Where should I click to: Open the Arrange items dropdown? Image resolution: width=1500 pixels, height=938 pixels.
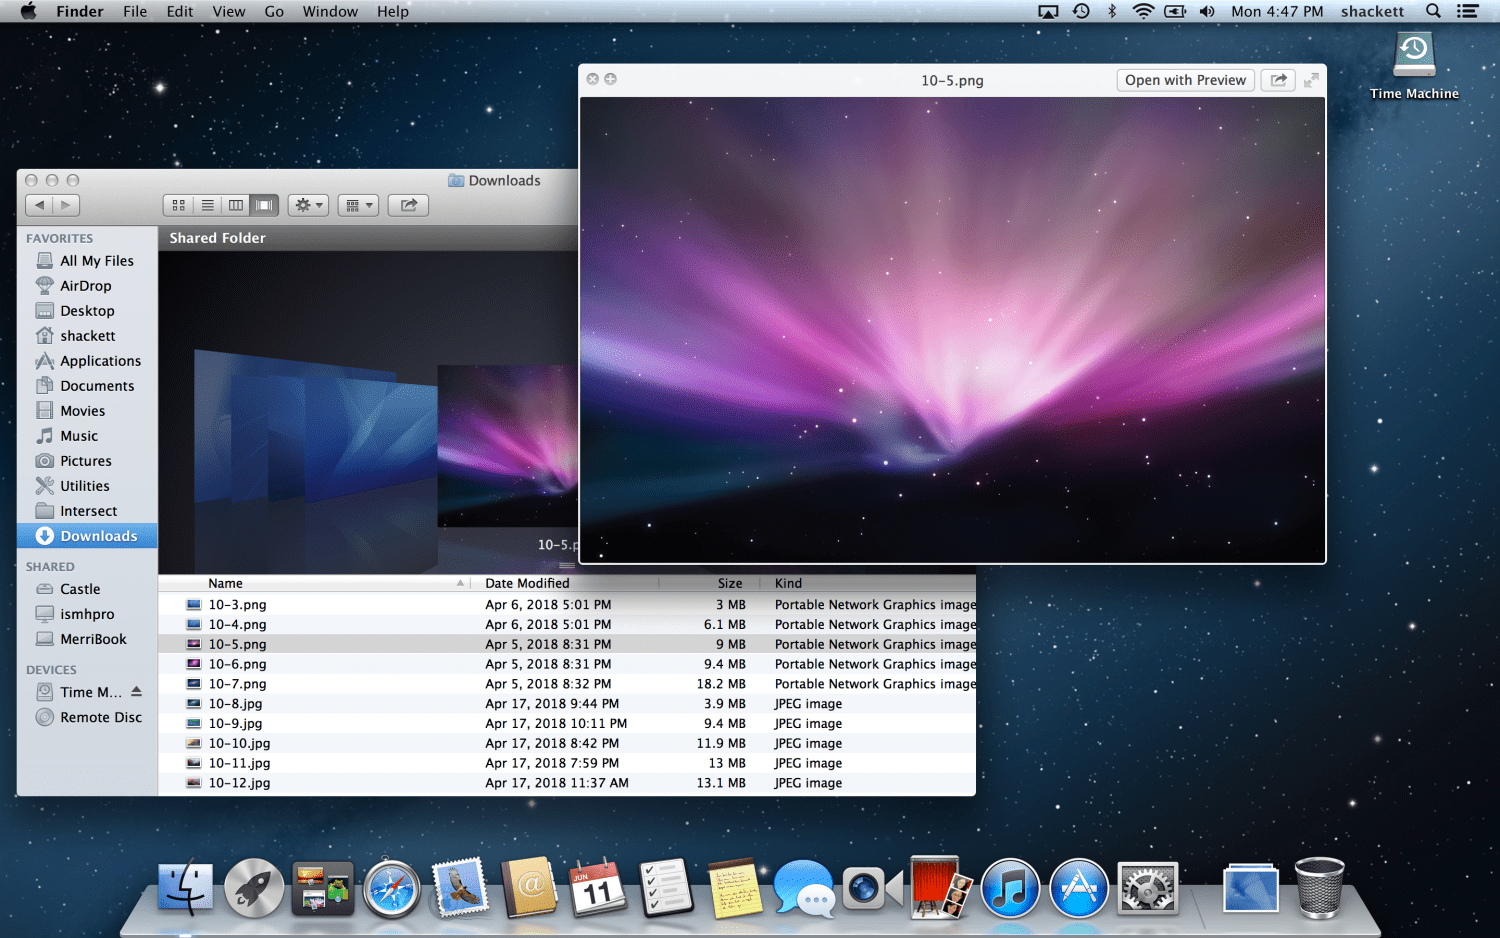358,205
